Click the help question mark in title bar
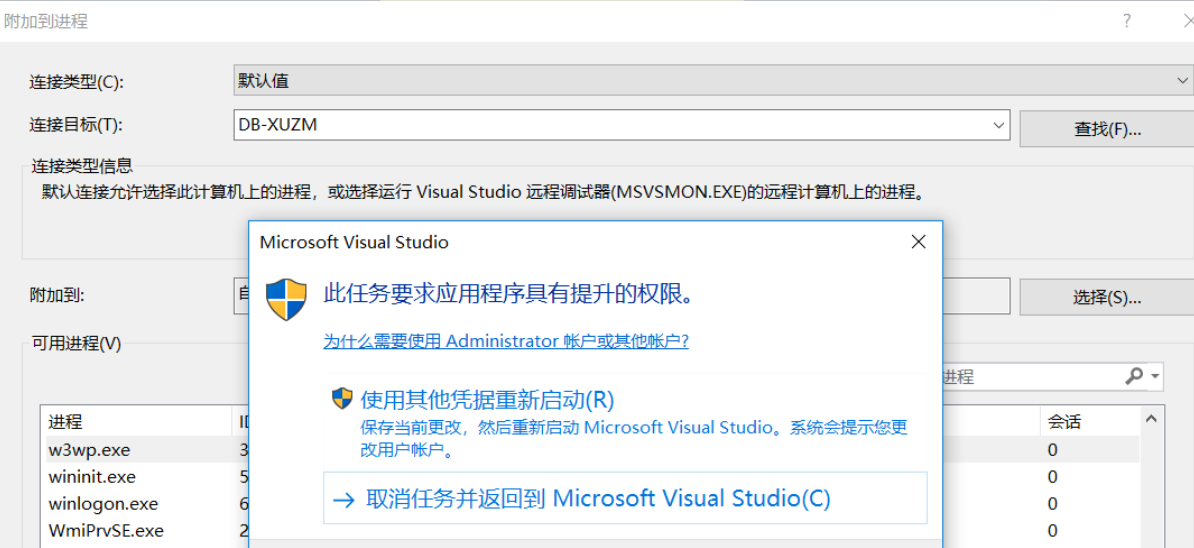Image resolution: width=1194 pixels, height=548 pixels. coord(1127,21)
